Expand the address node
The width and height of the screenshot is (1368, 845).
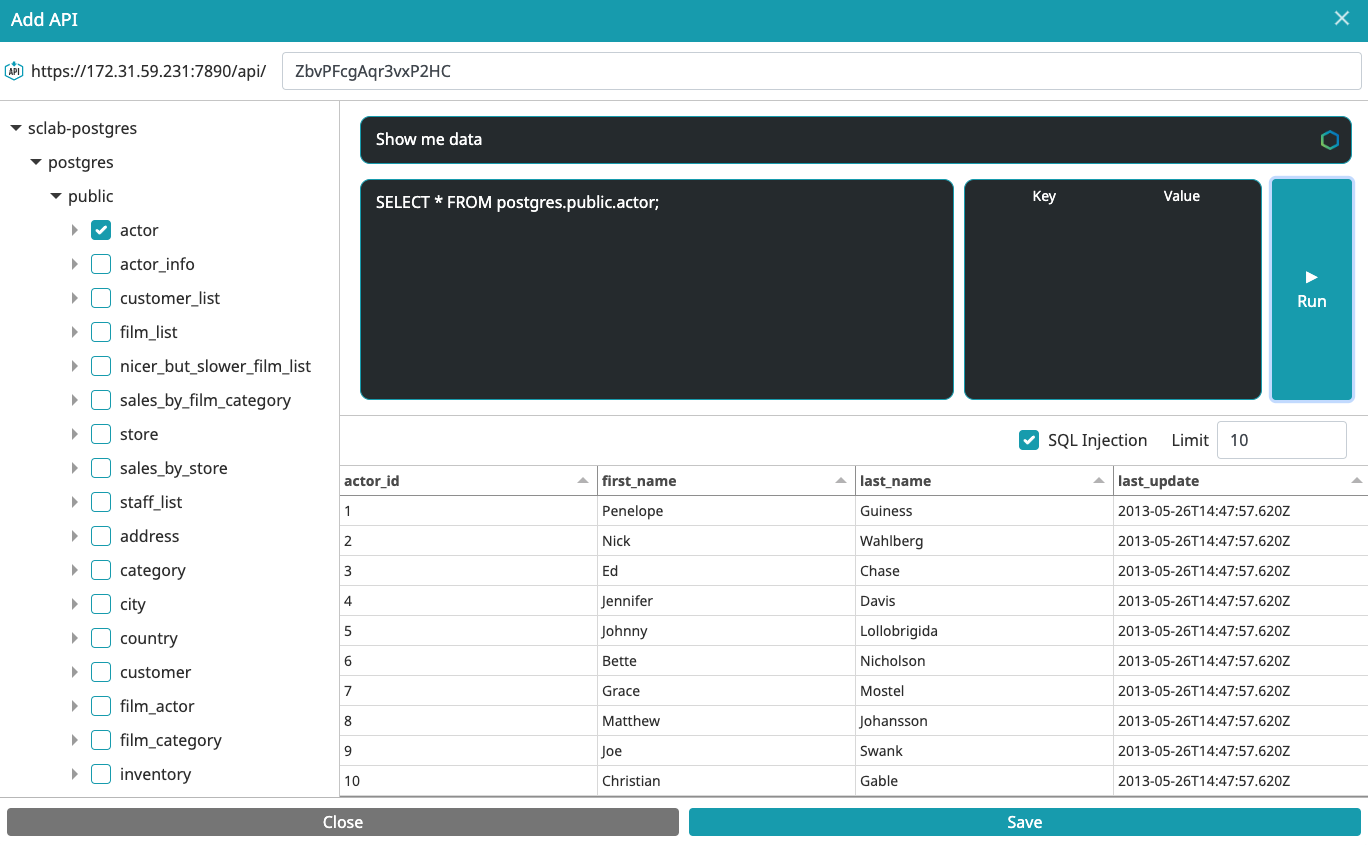coord(75,536)
